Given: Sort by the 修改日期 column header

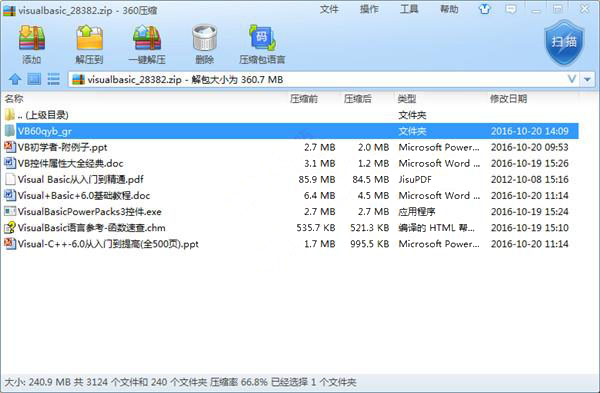Looking at the screenshot, I should pos(509,99).
